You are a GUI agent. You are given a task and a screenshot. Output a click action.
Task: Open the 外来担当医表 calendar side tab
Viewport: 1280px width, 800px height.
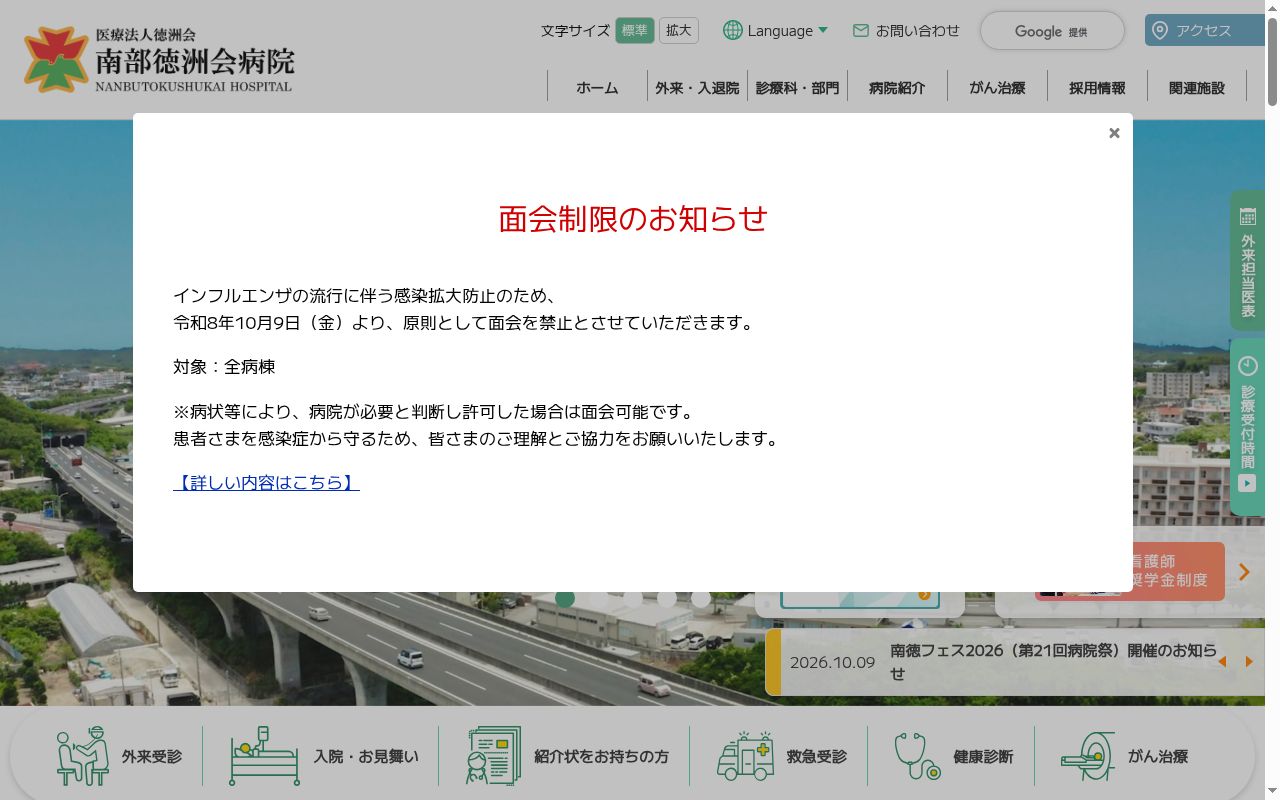pyautogui.click(x=1247, y=260)
